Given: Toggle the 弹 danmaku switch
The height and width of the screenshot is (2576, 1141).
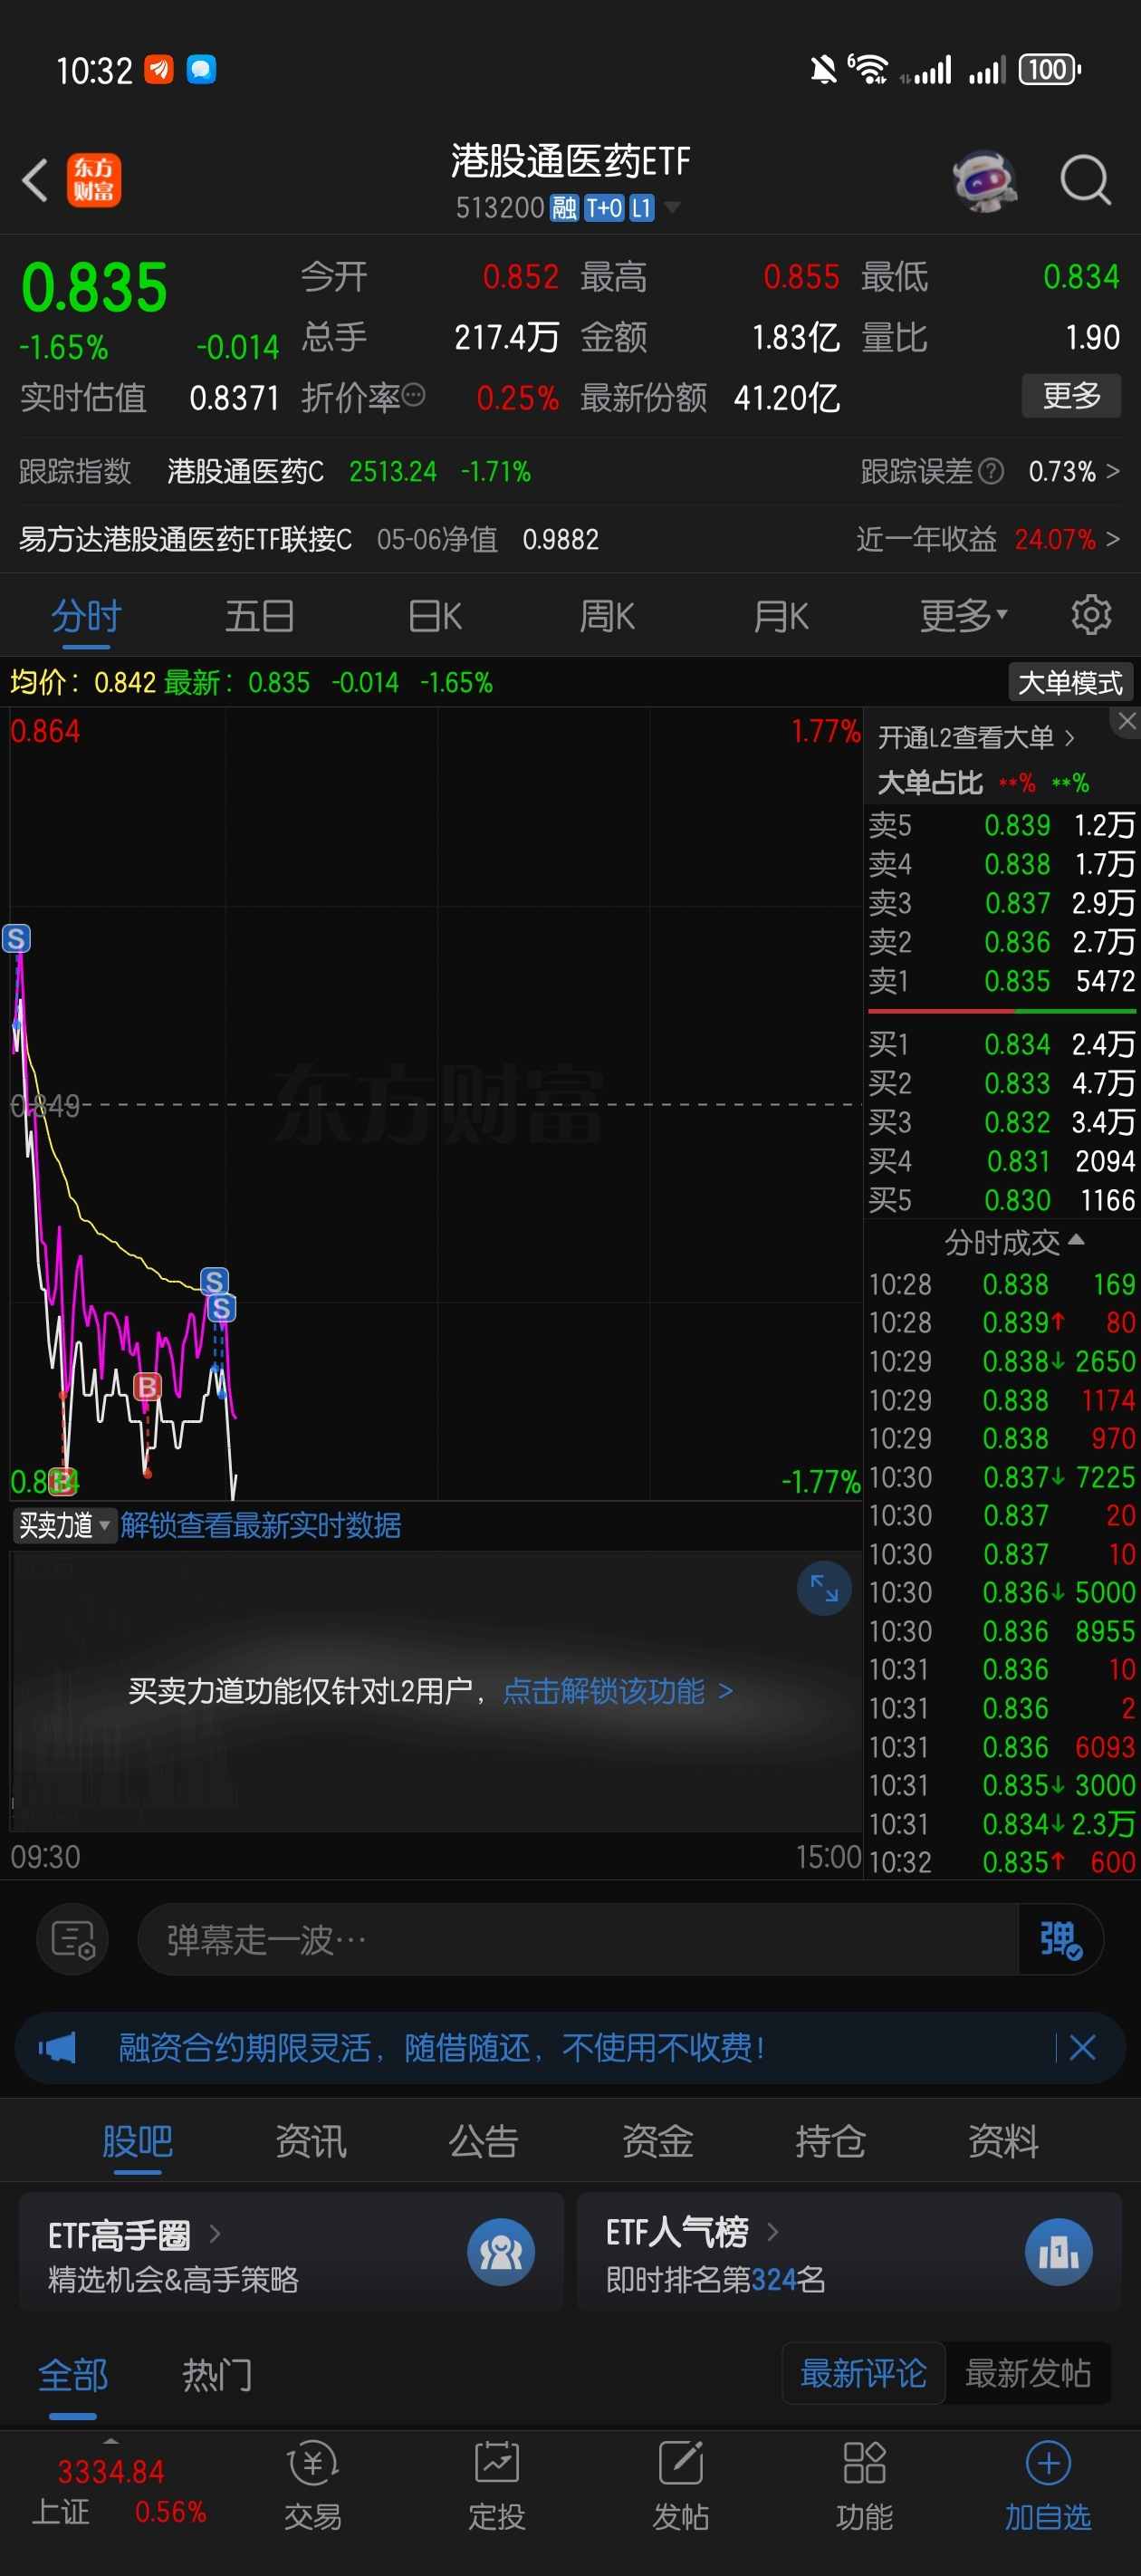Looking at the screenshot, I should [x=1060, y=1940].
